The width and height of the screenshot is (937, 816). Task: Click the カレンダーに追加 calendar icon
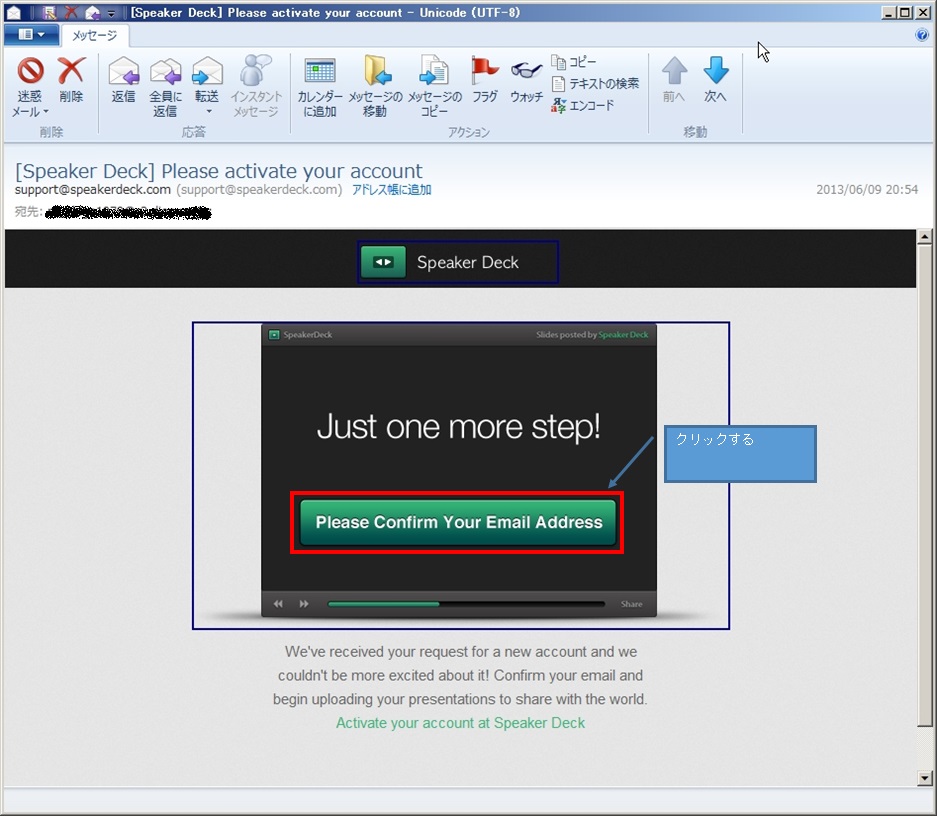coord(320,71)
